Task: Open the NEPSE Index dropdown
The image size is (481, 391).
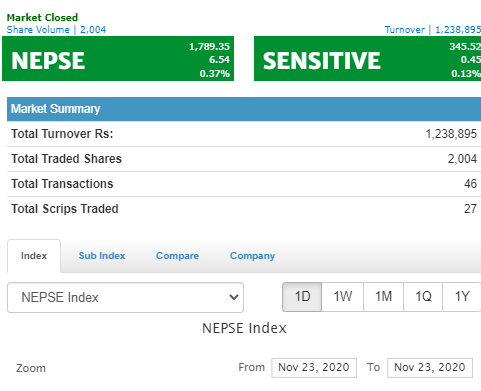Action: coord(125,297)
